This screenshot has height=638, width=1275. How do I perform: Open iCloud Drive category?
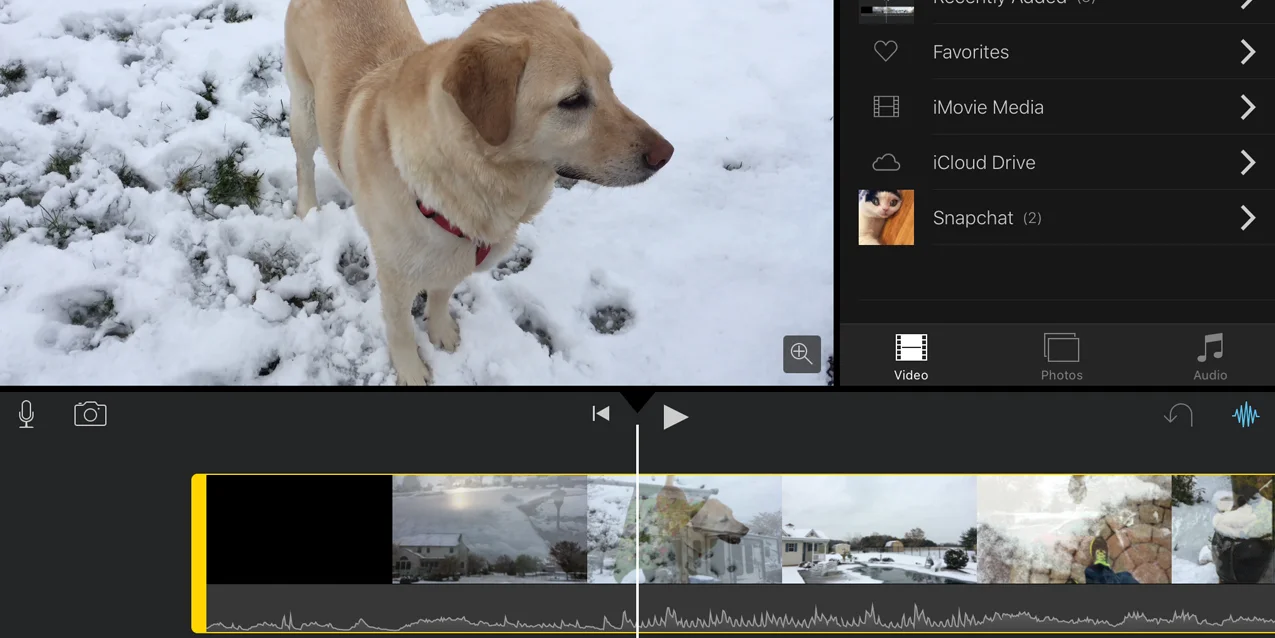click(1059, 162)
